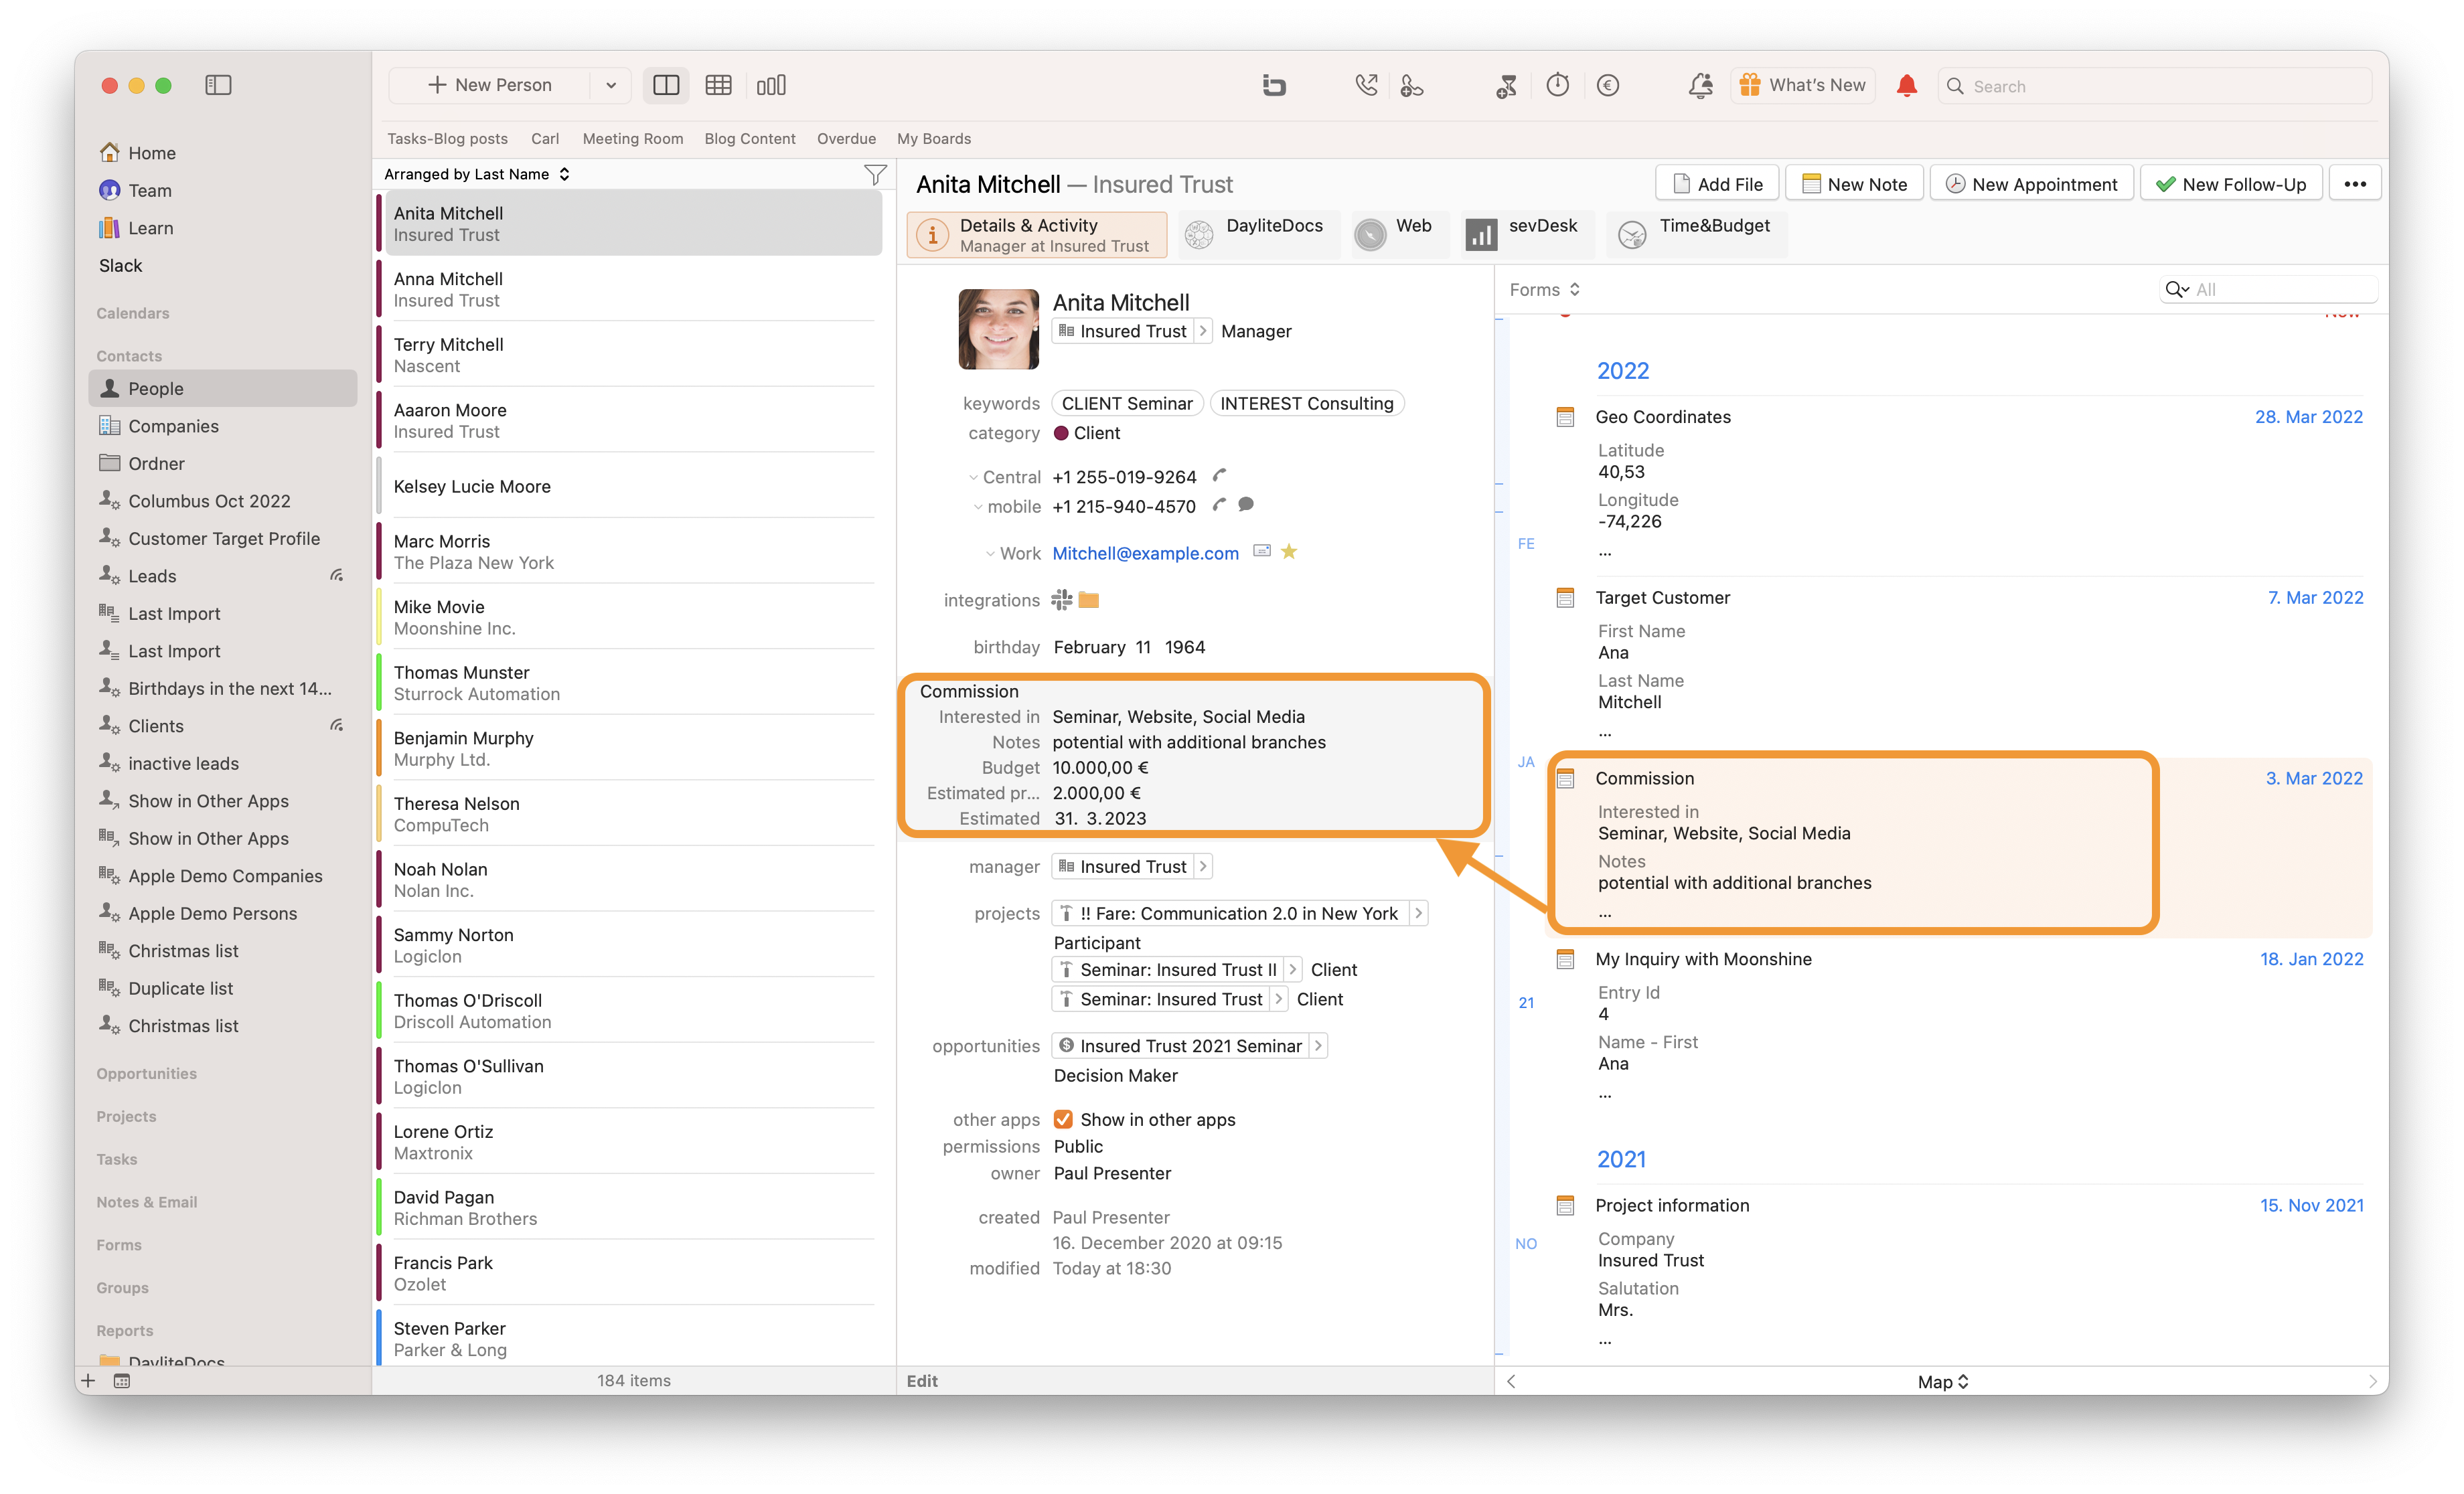Click the Client category color dot
Viewport: 2464px width, 1494px height.
[1062, 433]
